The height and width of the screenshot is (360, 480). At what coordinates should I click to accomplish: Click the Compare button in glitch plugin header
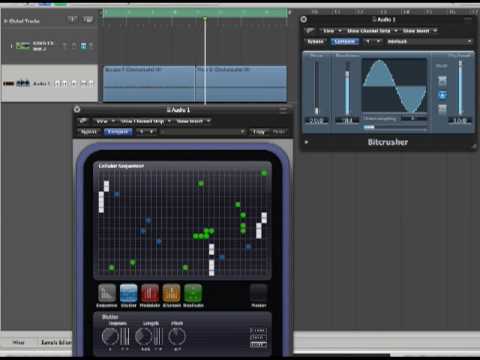118,132
